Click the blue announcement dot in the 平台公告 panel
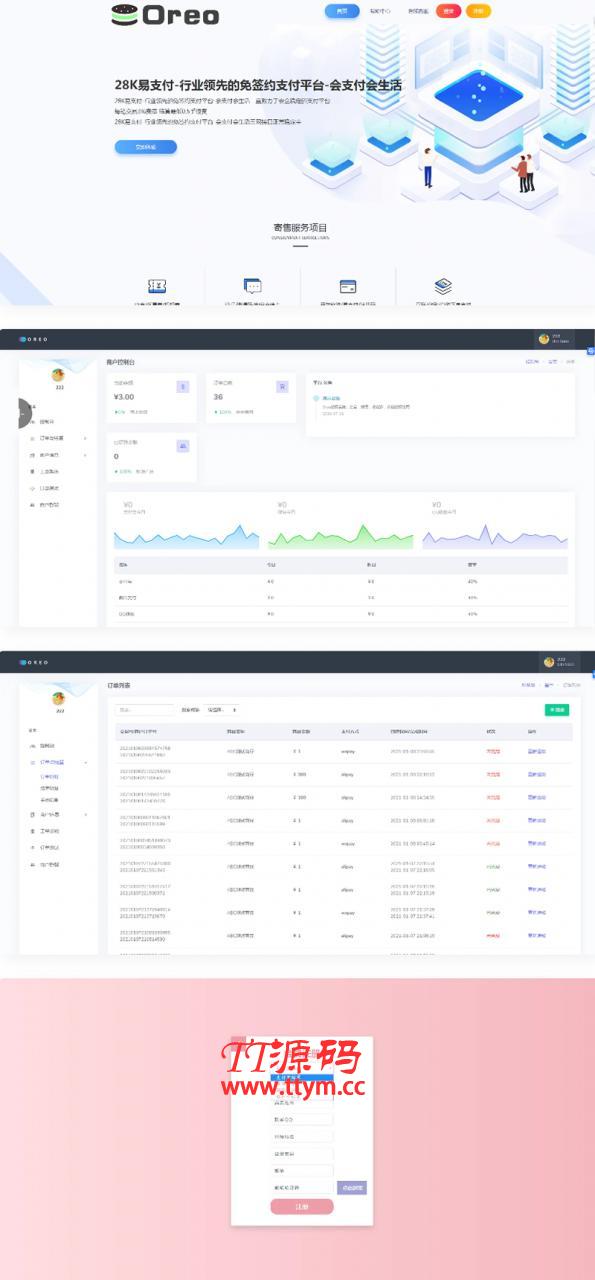Viewport: 595px width, 1280px height. 315,397
